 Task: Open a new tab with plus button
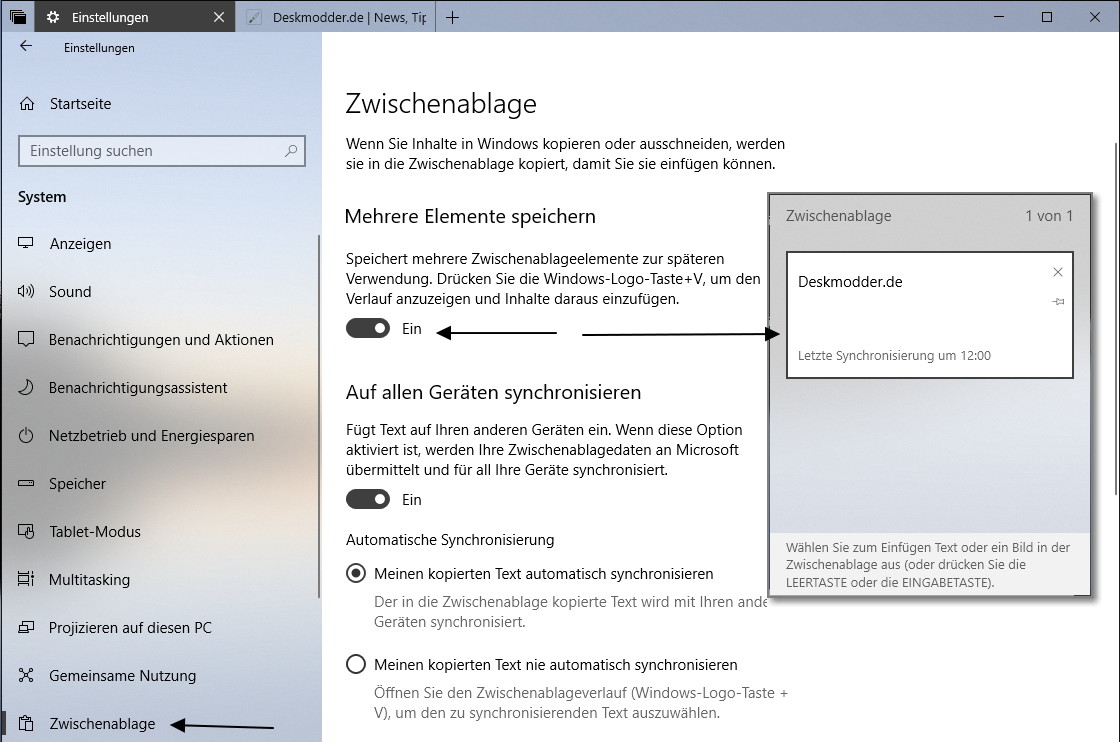(452, 17)
